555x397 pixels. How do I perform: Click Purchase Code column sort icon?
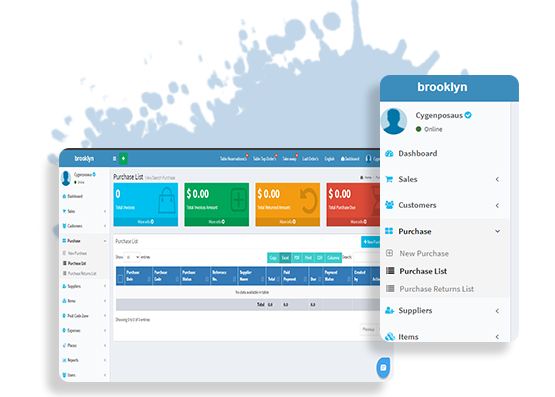177,279
